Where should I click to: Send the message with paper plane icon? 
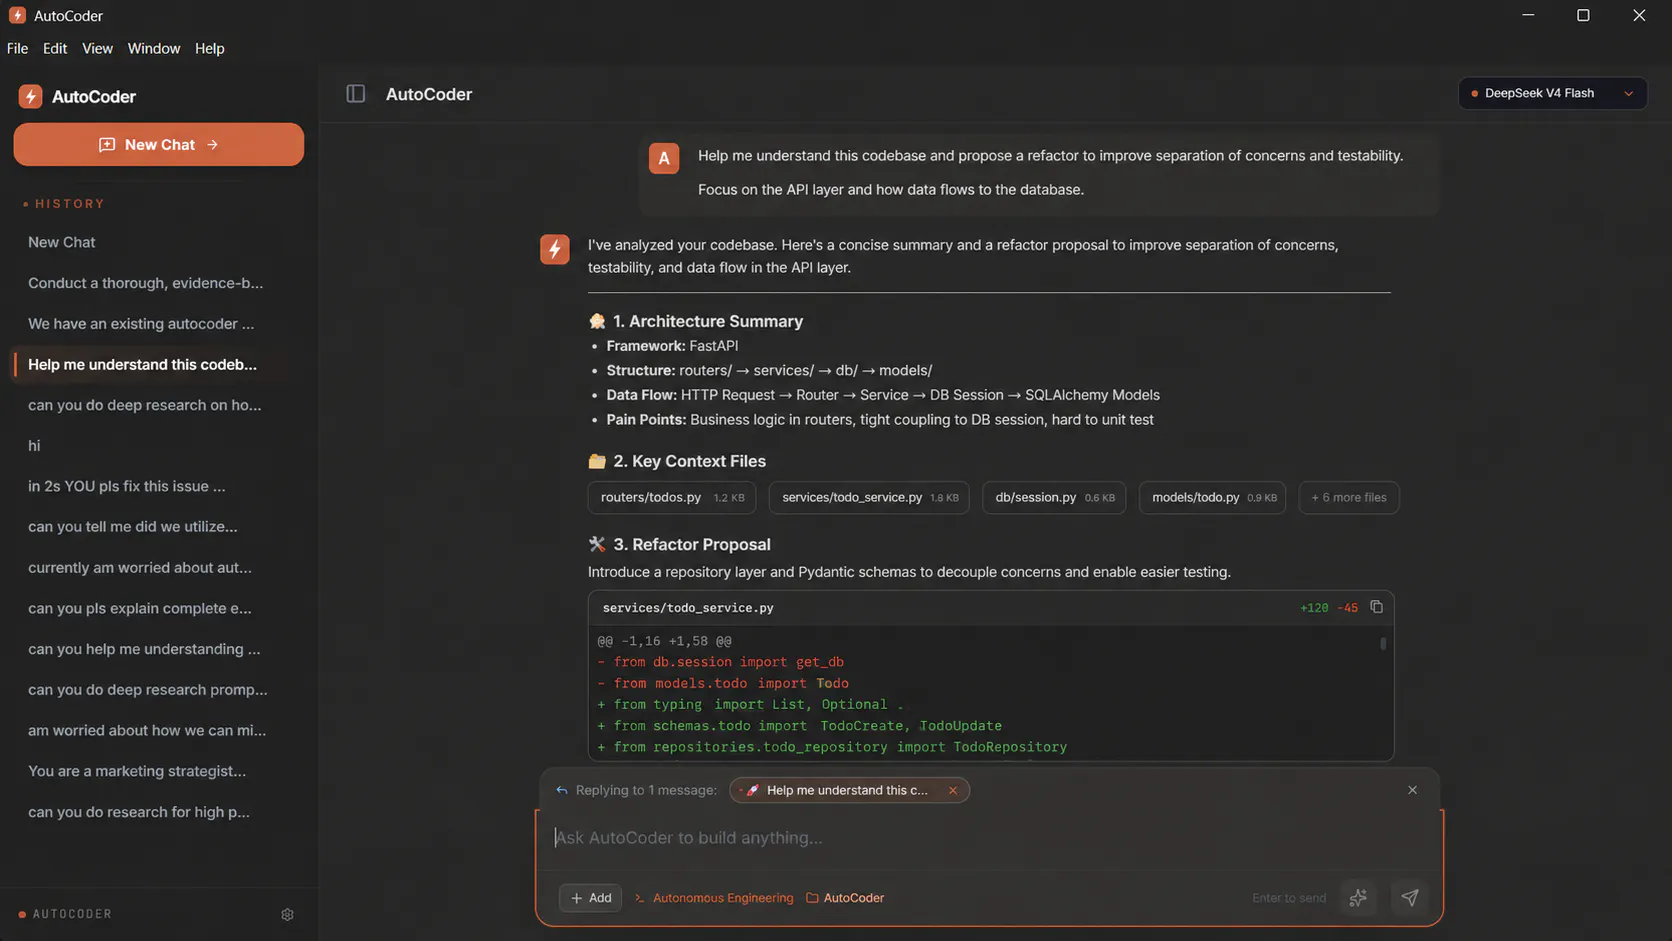click(1409, 897)
